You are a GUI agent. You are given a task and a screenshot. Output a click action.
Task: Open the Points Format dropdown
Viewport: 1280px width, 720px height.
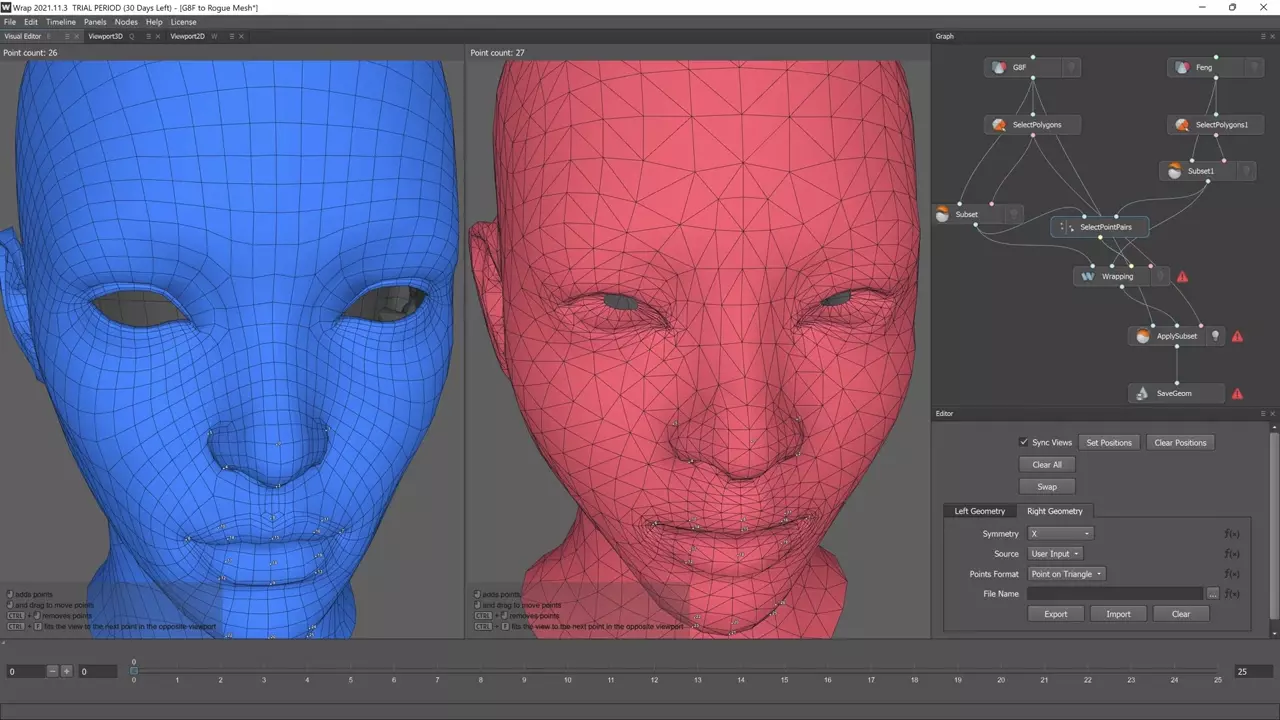1067,574
